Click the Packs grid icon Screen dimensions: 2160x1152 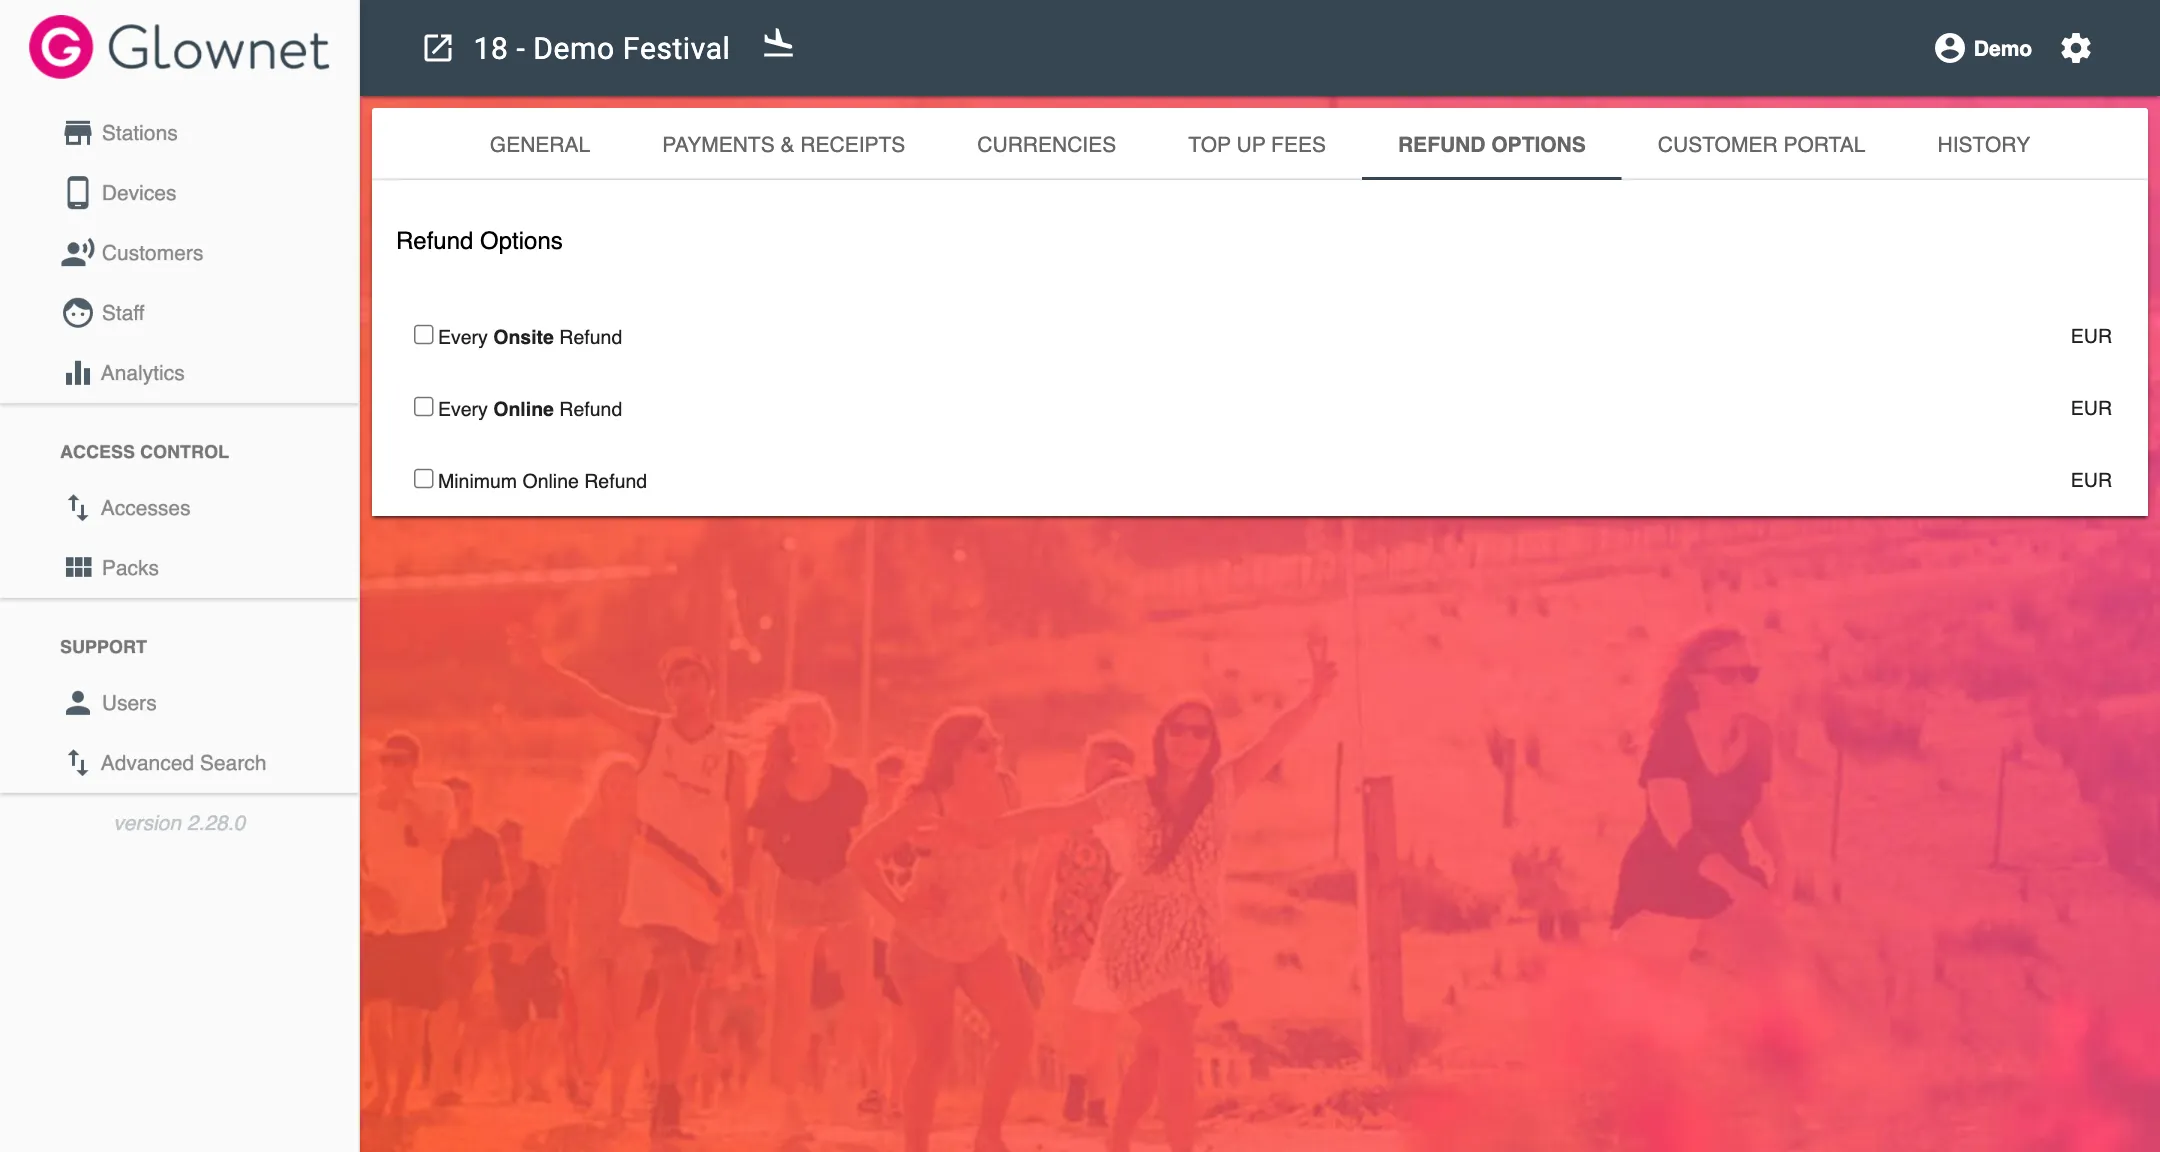[x=77, y=568]
